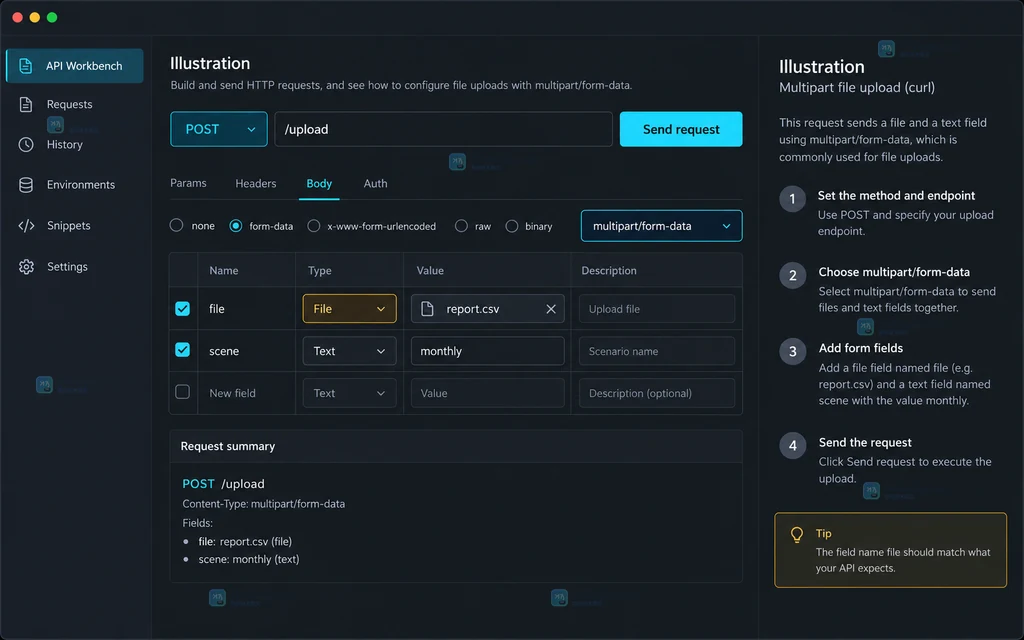Viewport: 1024px width, 640px height.
Task: Uncheck the file field row checkbox
Action: point(182,308)
